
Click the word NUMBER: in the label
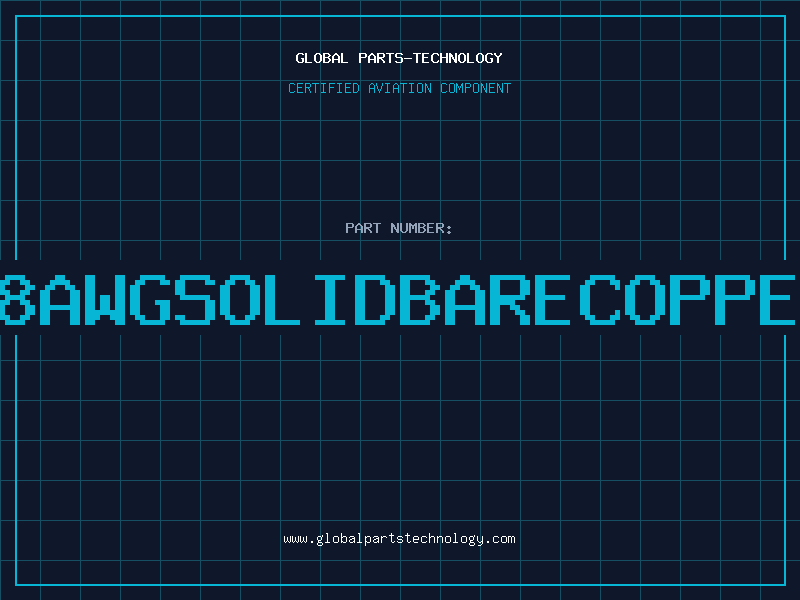(420, 228)
